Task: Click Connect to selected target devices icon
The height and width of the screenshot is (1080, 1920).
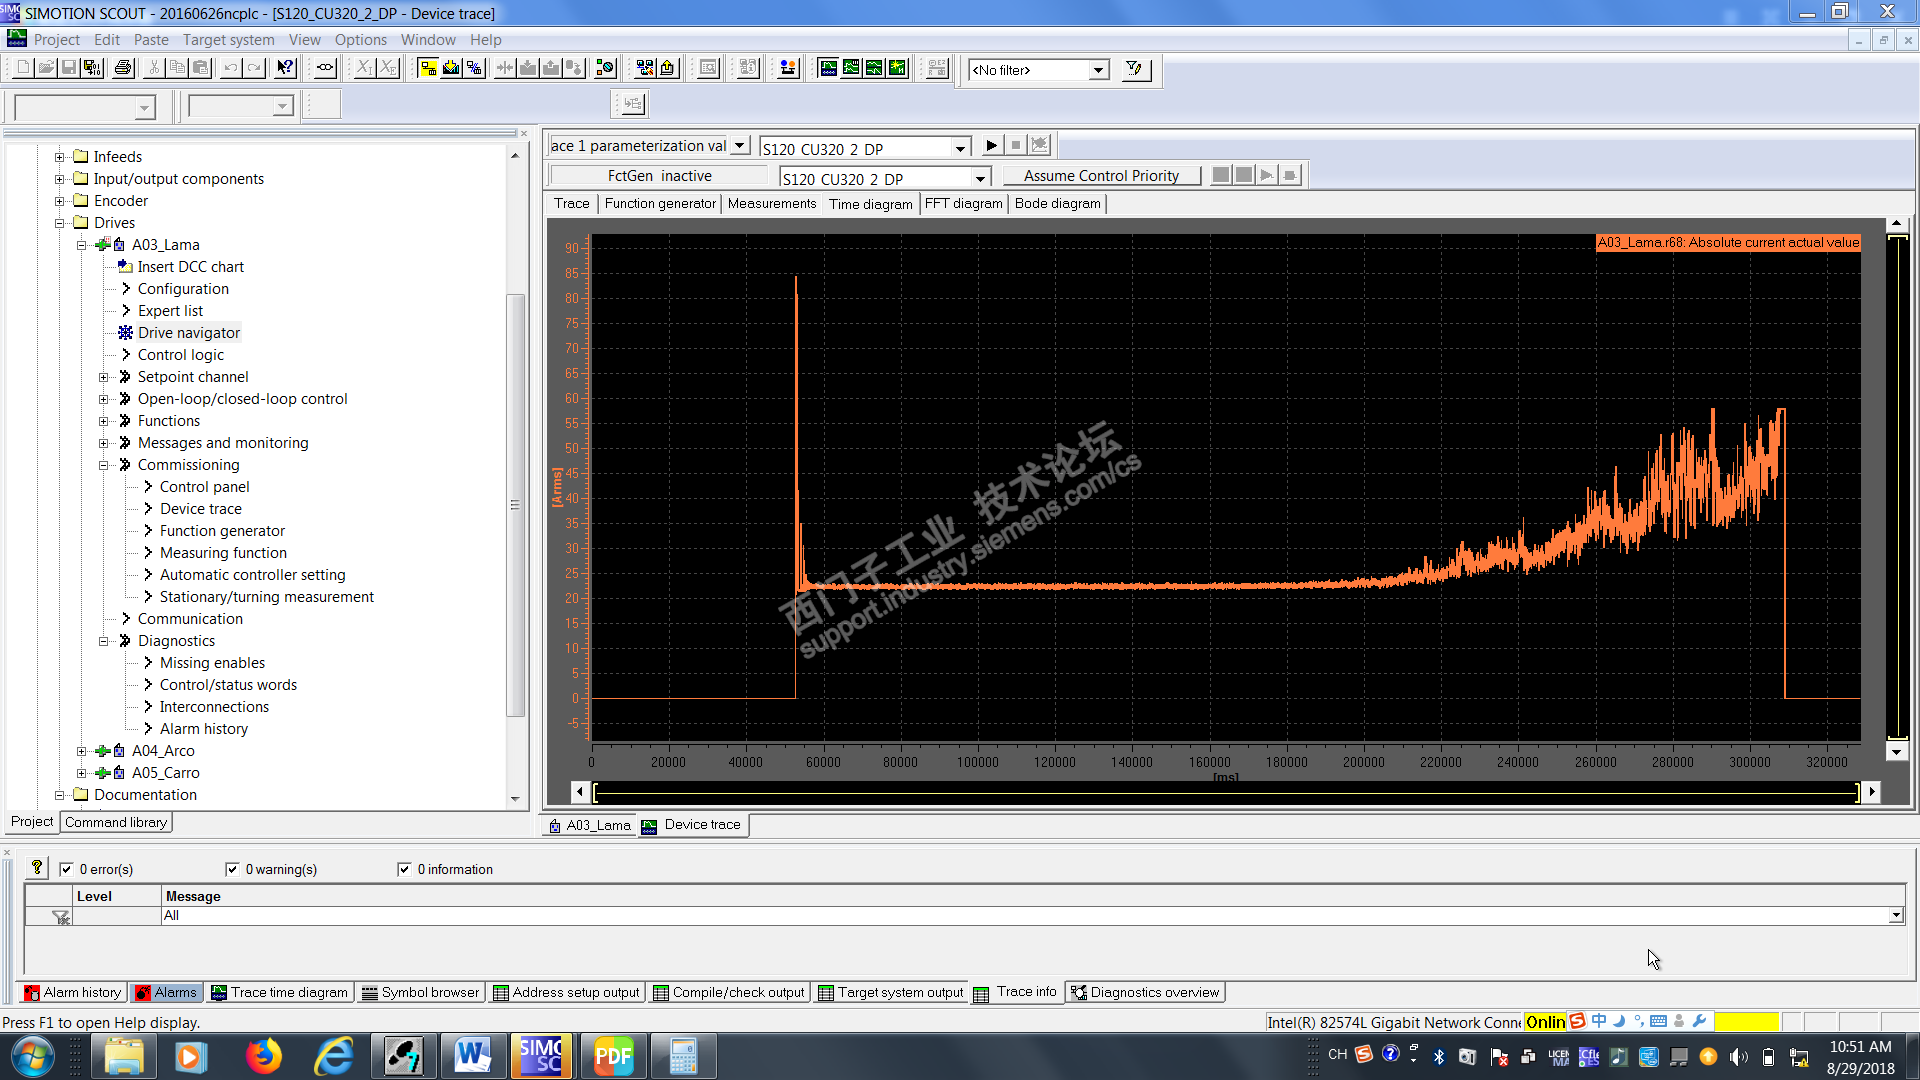Action: 428,68
